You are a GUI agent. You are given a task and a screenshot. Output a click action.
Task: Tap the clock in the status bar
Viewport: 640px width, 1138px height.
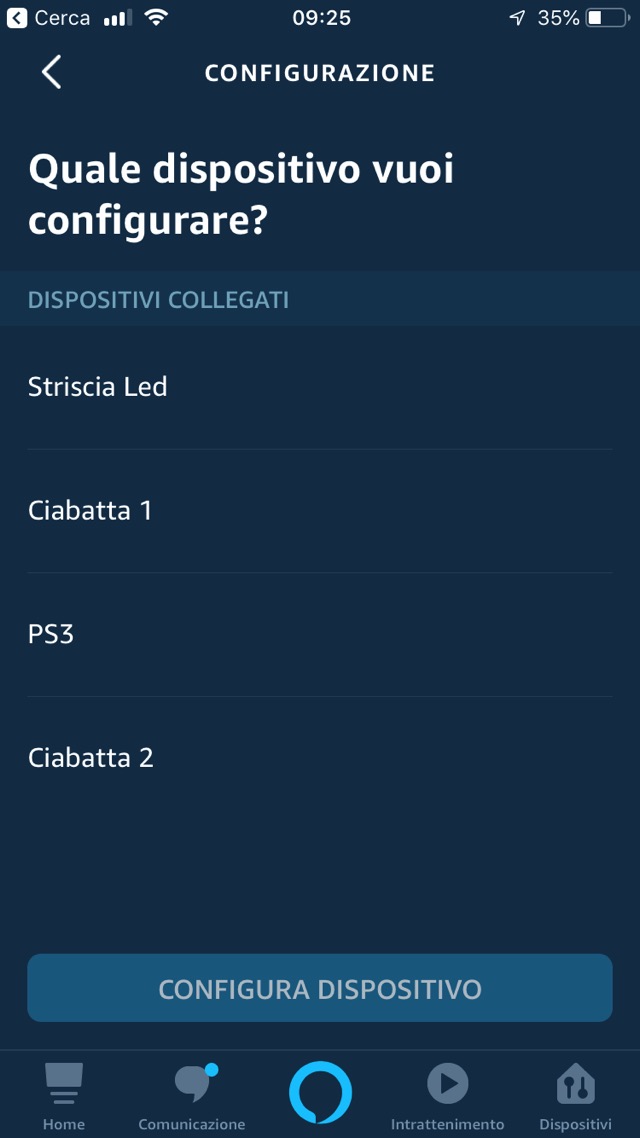(321, 18)
